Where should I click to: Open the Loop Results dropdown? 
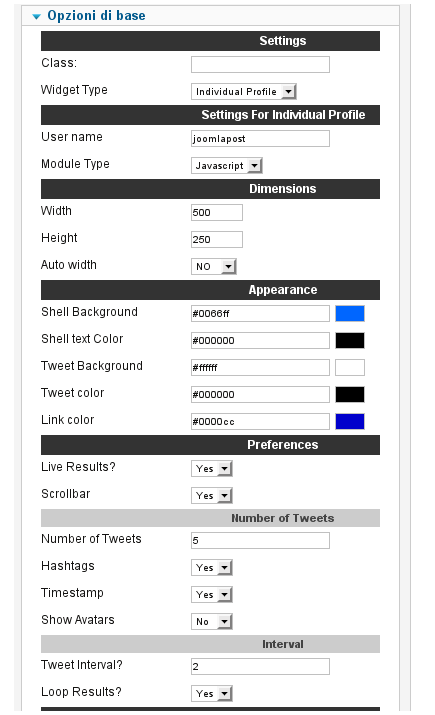(x=212, y=694)
